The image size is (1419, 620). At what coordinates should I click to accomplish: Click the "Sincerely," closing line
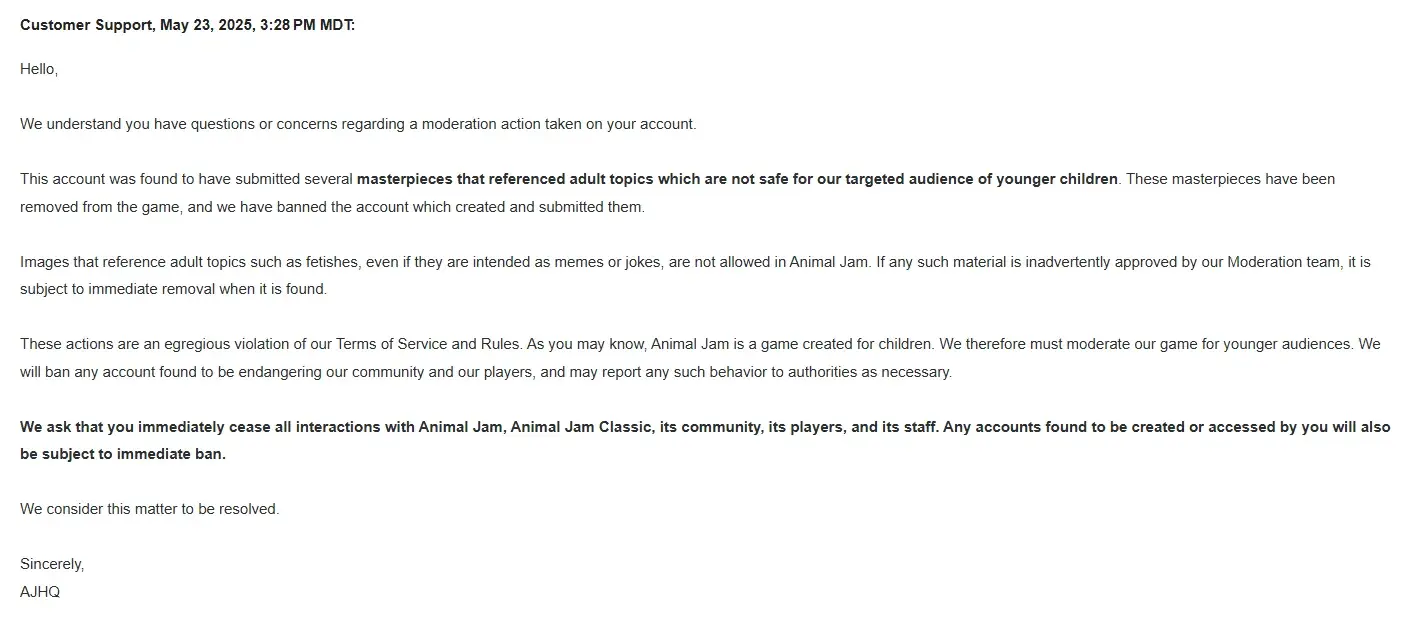(x=52, y=564)
